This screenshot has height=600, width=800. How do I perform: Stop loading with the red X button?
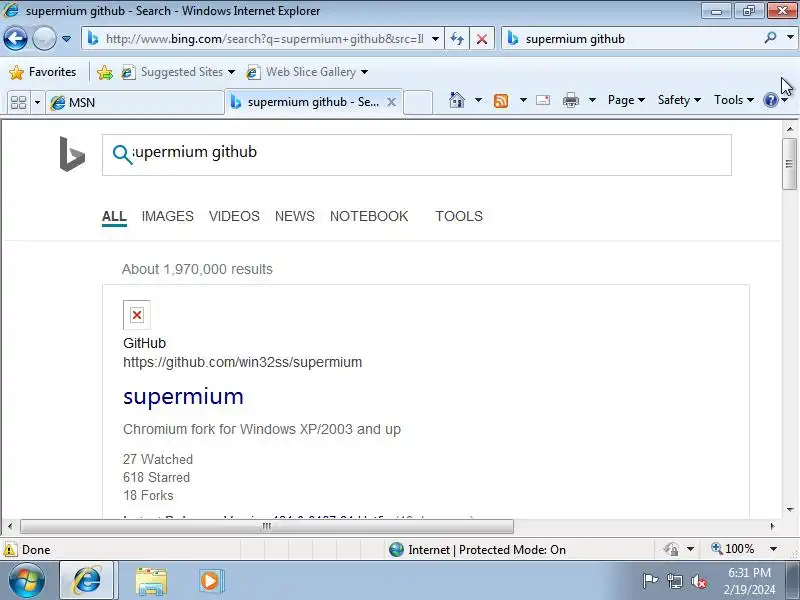coord(482,39)
